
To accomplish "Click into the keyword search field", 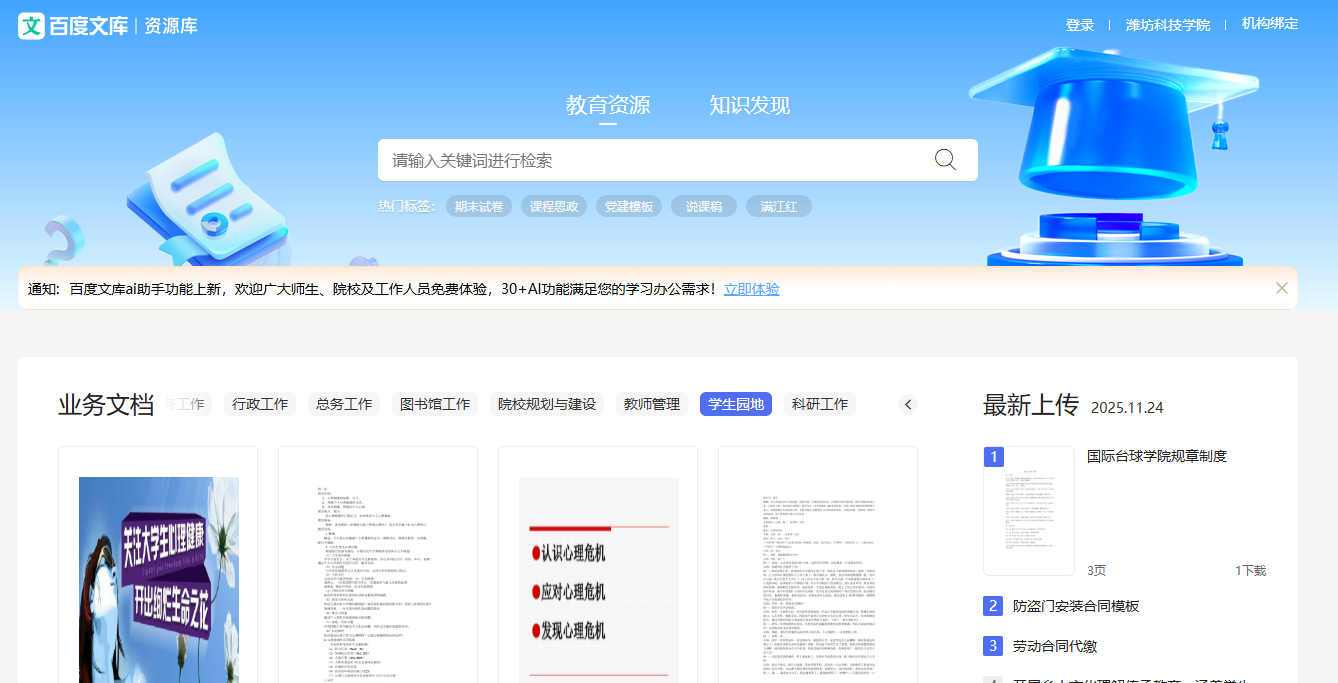I will click(650, 160).
